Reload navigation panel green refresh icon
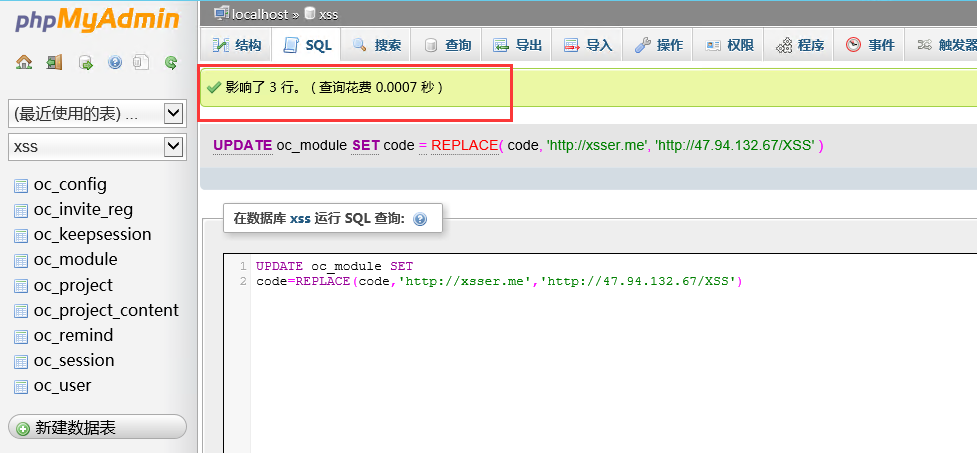Screen dimensions: 977x453 (171, 62)
